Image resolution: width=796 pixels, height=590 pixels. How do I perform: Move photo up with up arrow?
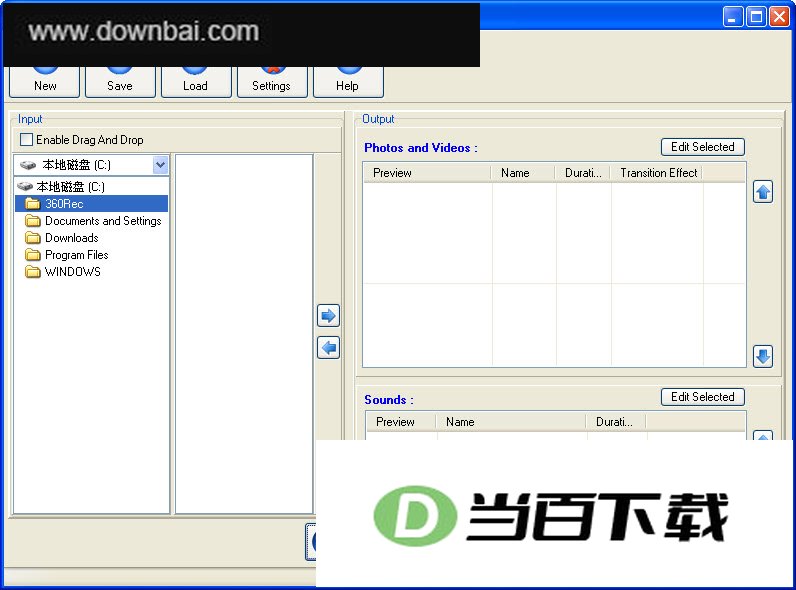pos(762,192)
